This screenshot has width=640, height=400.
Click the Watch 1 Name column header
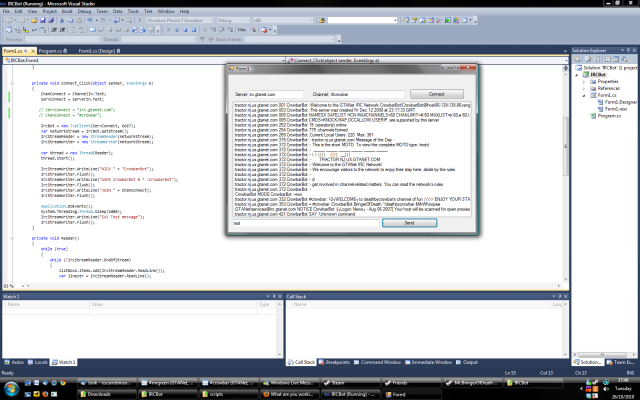tap(47, 304)
